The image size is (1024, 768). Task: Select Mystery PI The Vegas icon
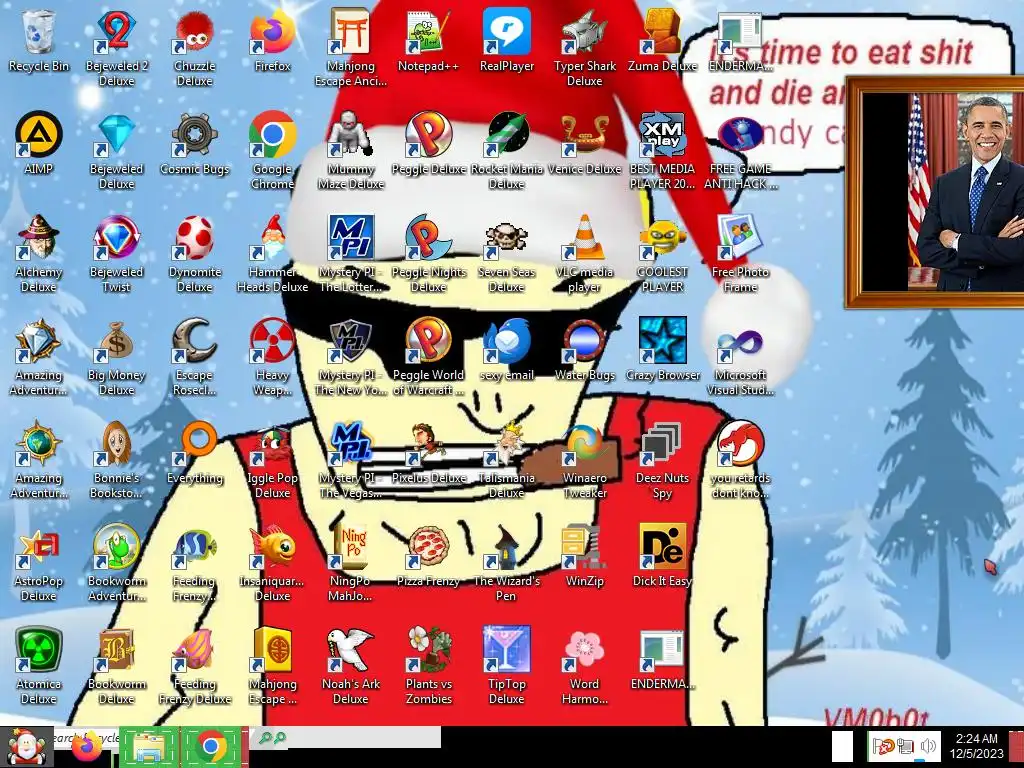(x=351, y=461)
